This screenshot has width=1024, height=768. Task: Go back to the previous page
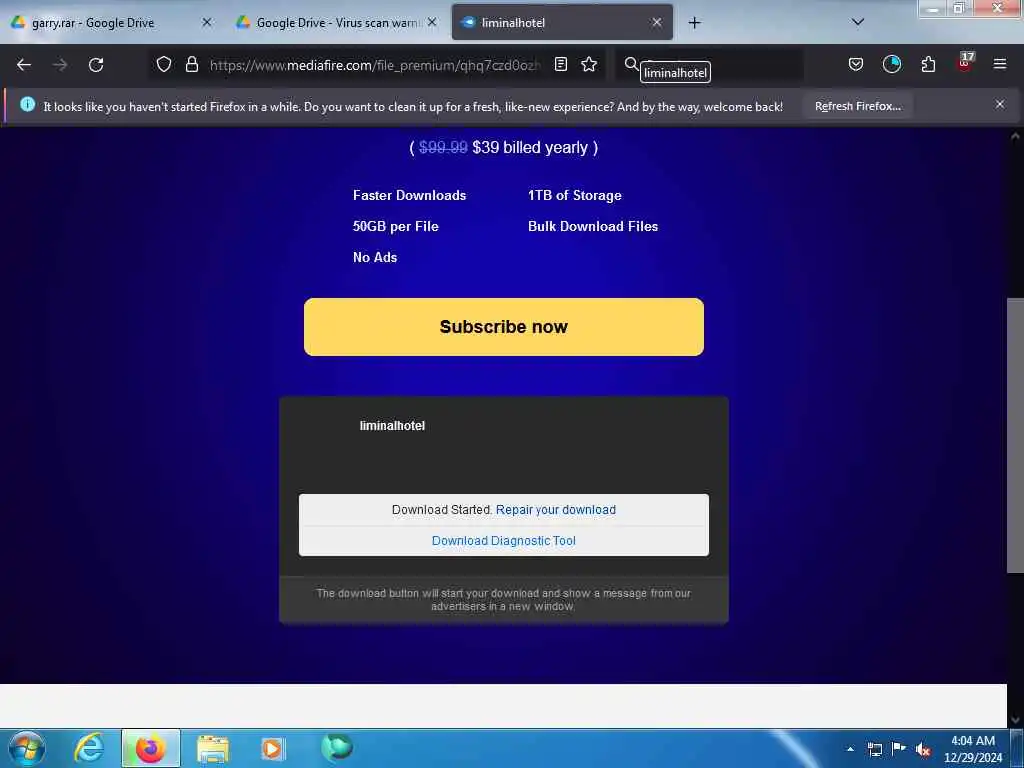pos(24,65)
